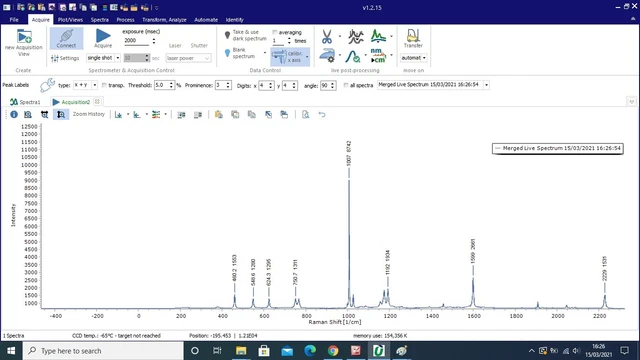The width and height of the screenshot is (640, 360).
Task: Click the legend options icon
Action: point(156,115)
